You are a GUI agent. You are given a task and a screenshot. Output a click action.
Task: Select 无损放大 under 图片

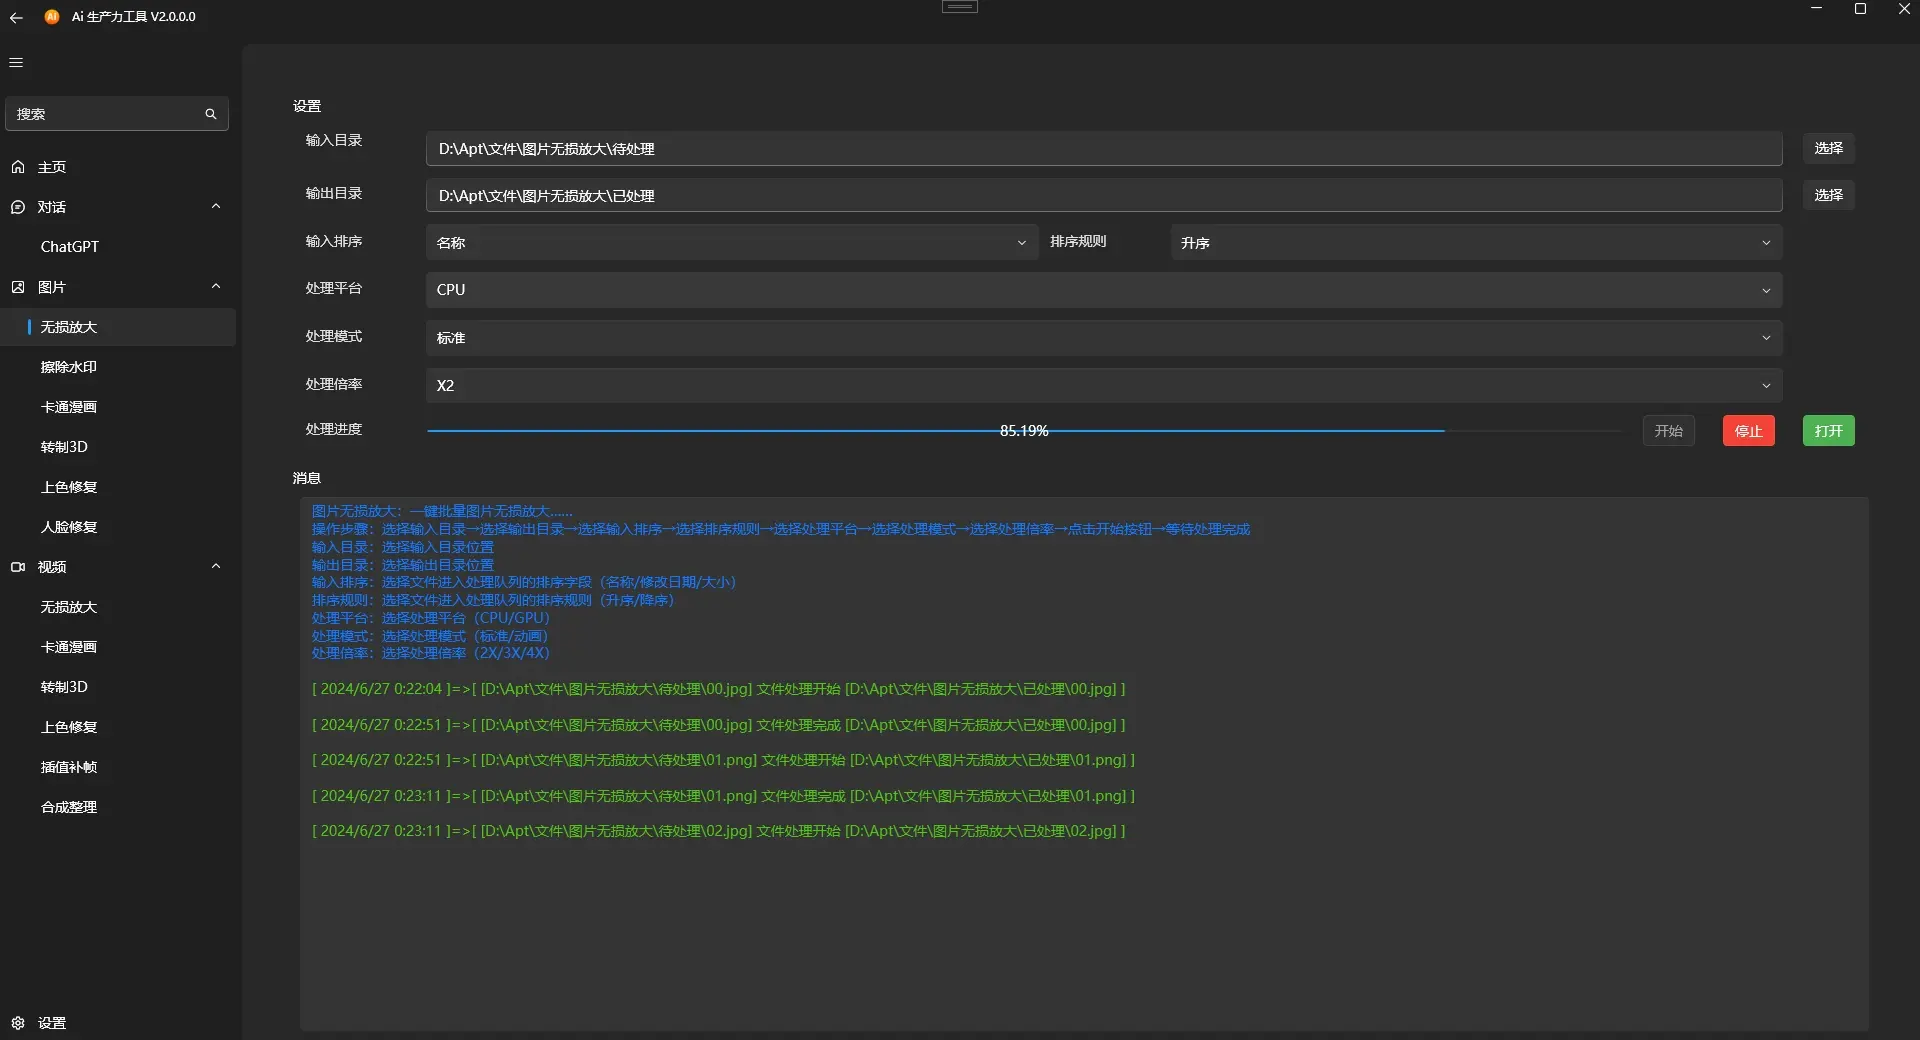(x=118, y=327)
